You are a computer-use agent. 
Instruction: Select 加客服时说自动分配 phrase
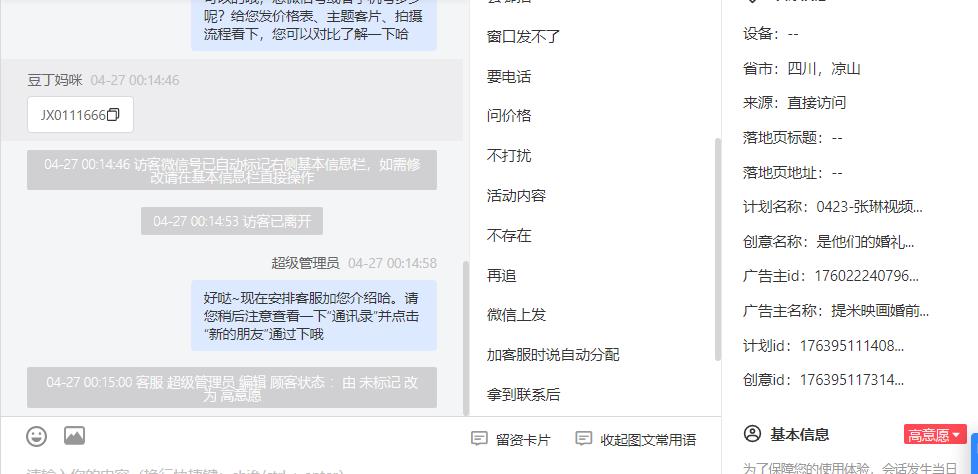pos(553,355)
